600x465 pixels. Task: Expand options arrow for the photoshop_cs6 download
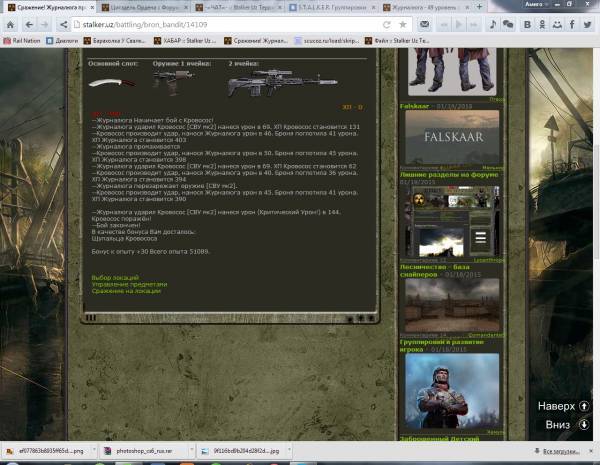click(191, 451)
